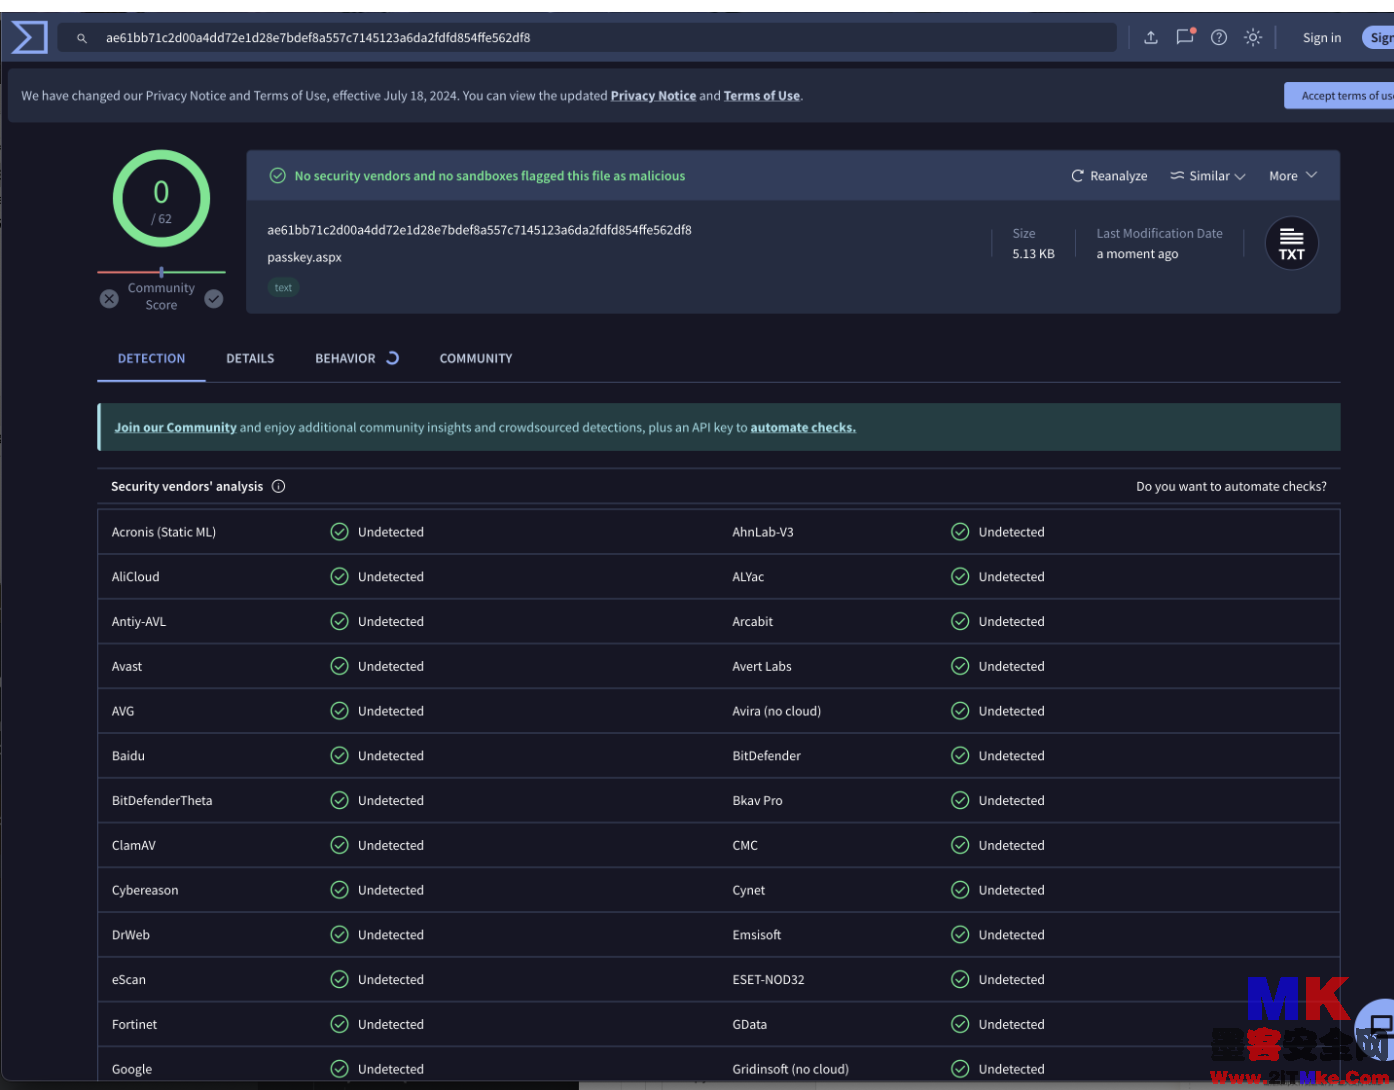This screenshot has width=1394, height=1090.
Task: Click the community score slider bar
Action: click(x=161, y=272)
